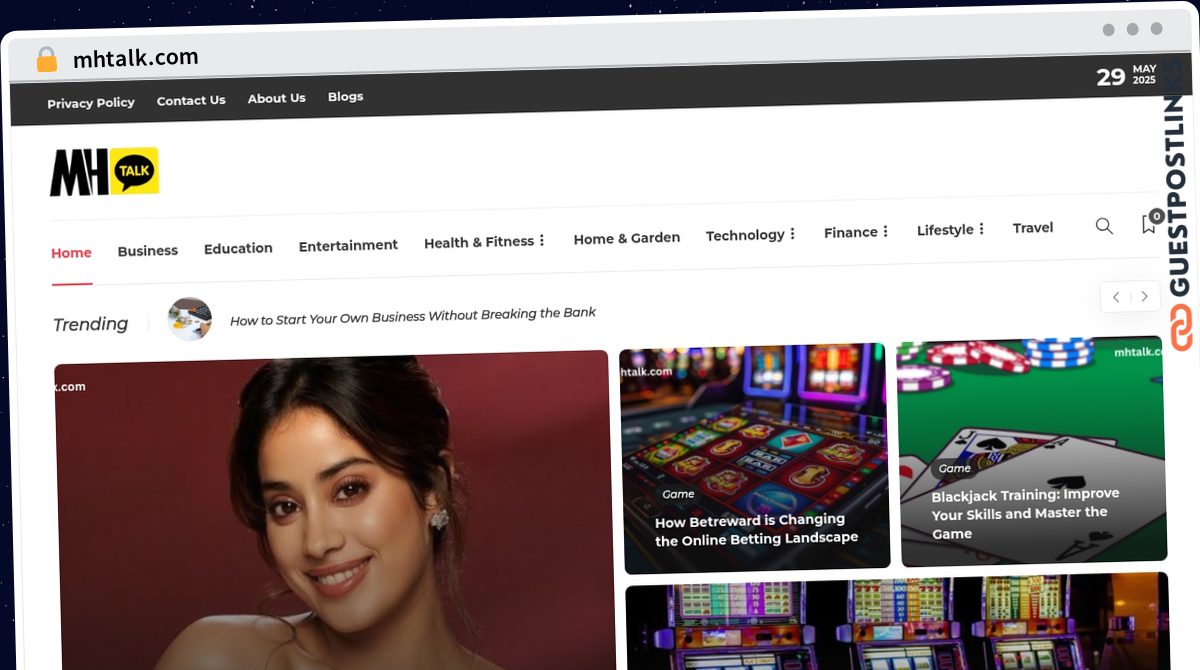Open the Blogs link
This screenshot has height=670, width=1200.
click(346, 97)
